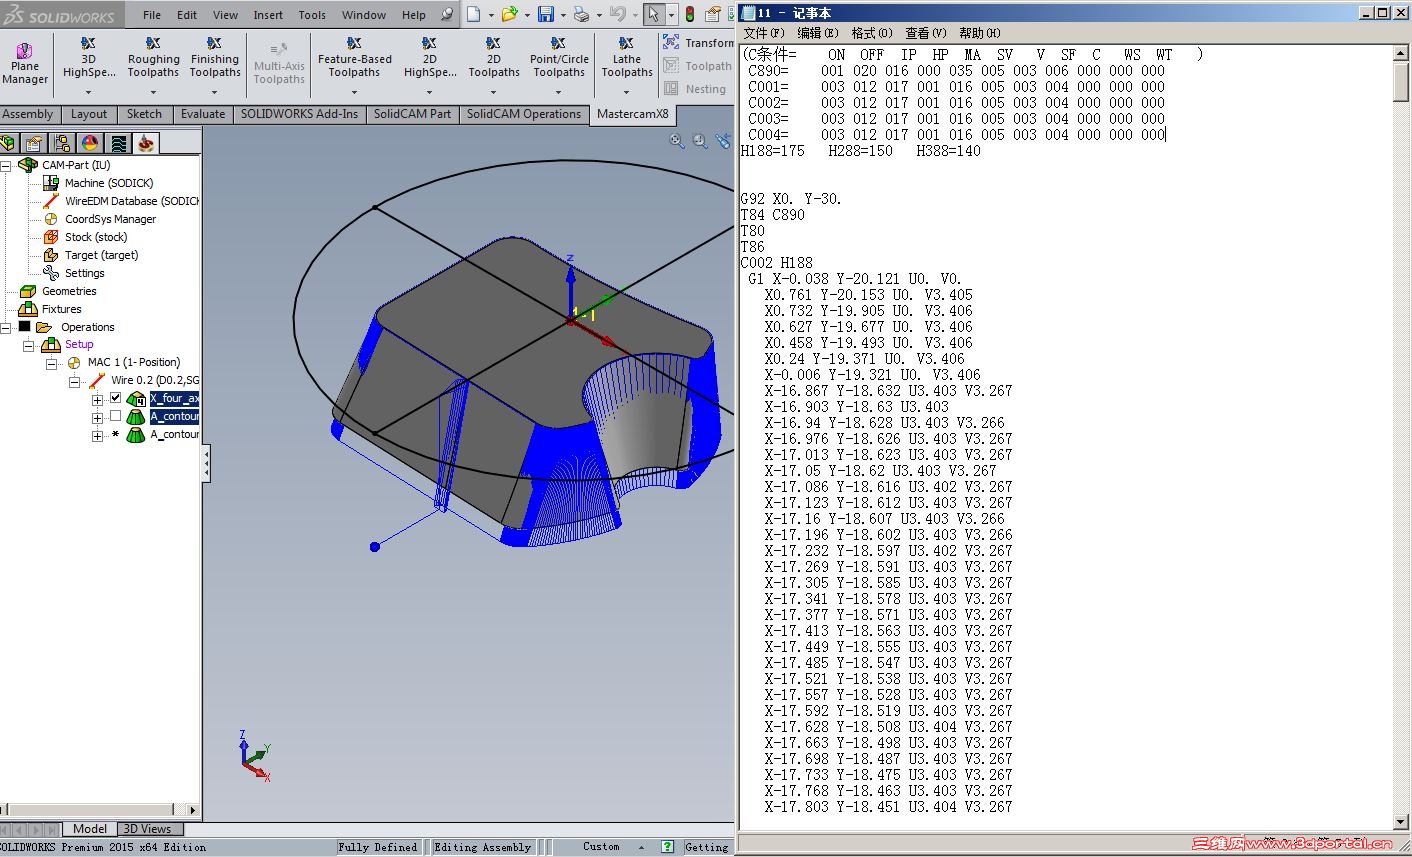Click the New document icon
This screenshot has width=1412, height=857.
[473, 14]
